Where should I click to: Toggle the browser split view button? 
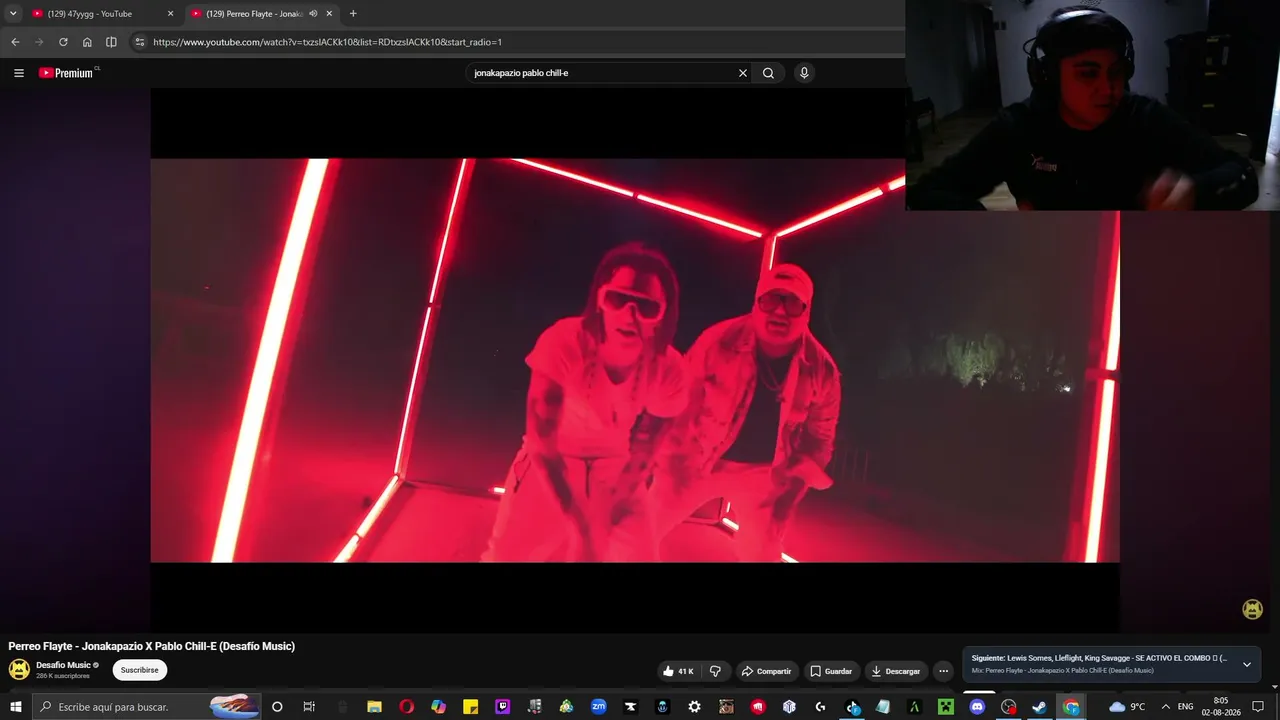(x=111, y=42)
